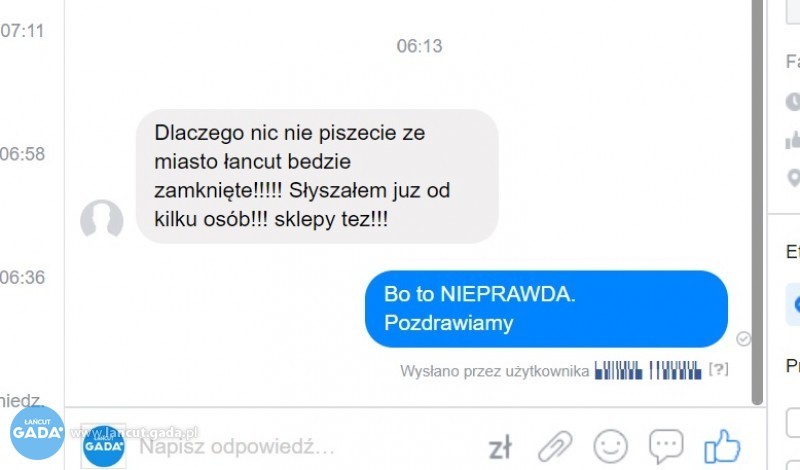Open the conversation timestamped 06:36
Screen dimensions: 800x470
pos(22,277)
